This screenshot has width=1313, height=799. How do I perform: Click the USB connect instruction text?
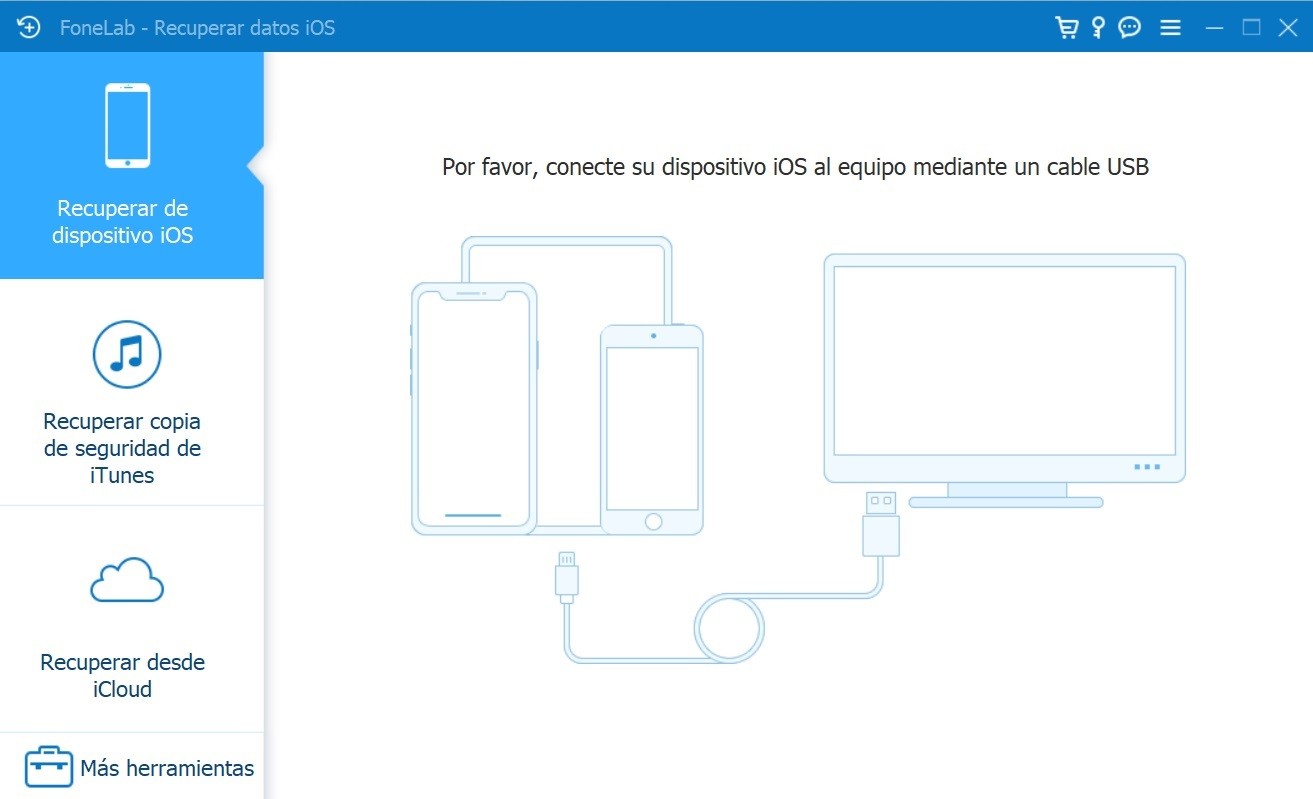coord(795,167)
